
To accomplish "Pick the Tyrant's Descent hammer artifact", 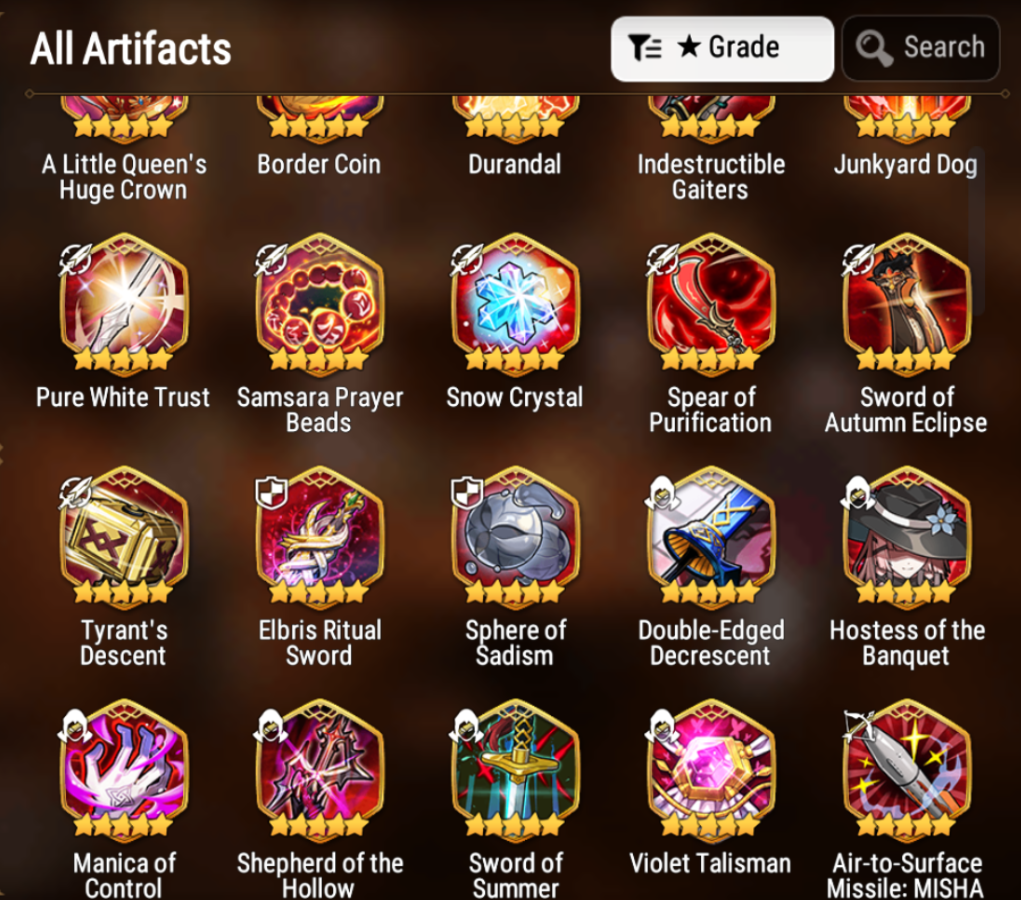I will coord(124,537).
